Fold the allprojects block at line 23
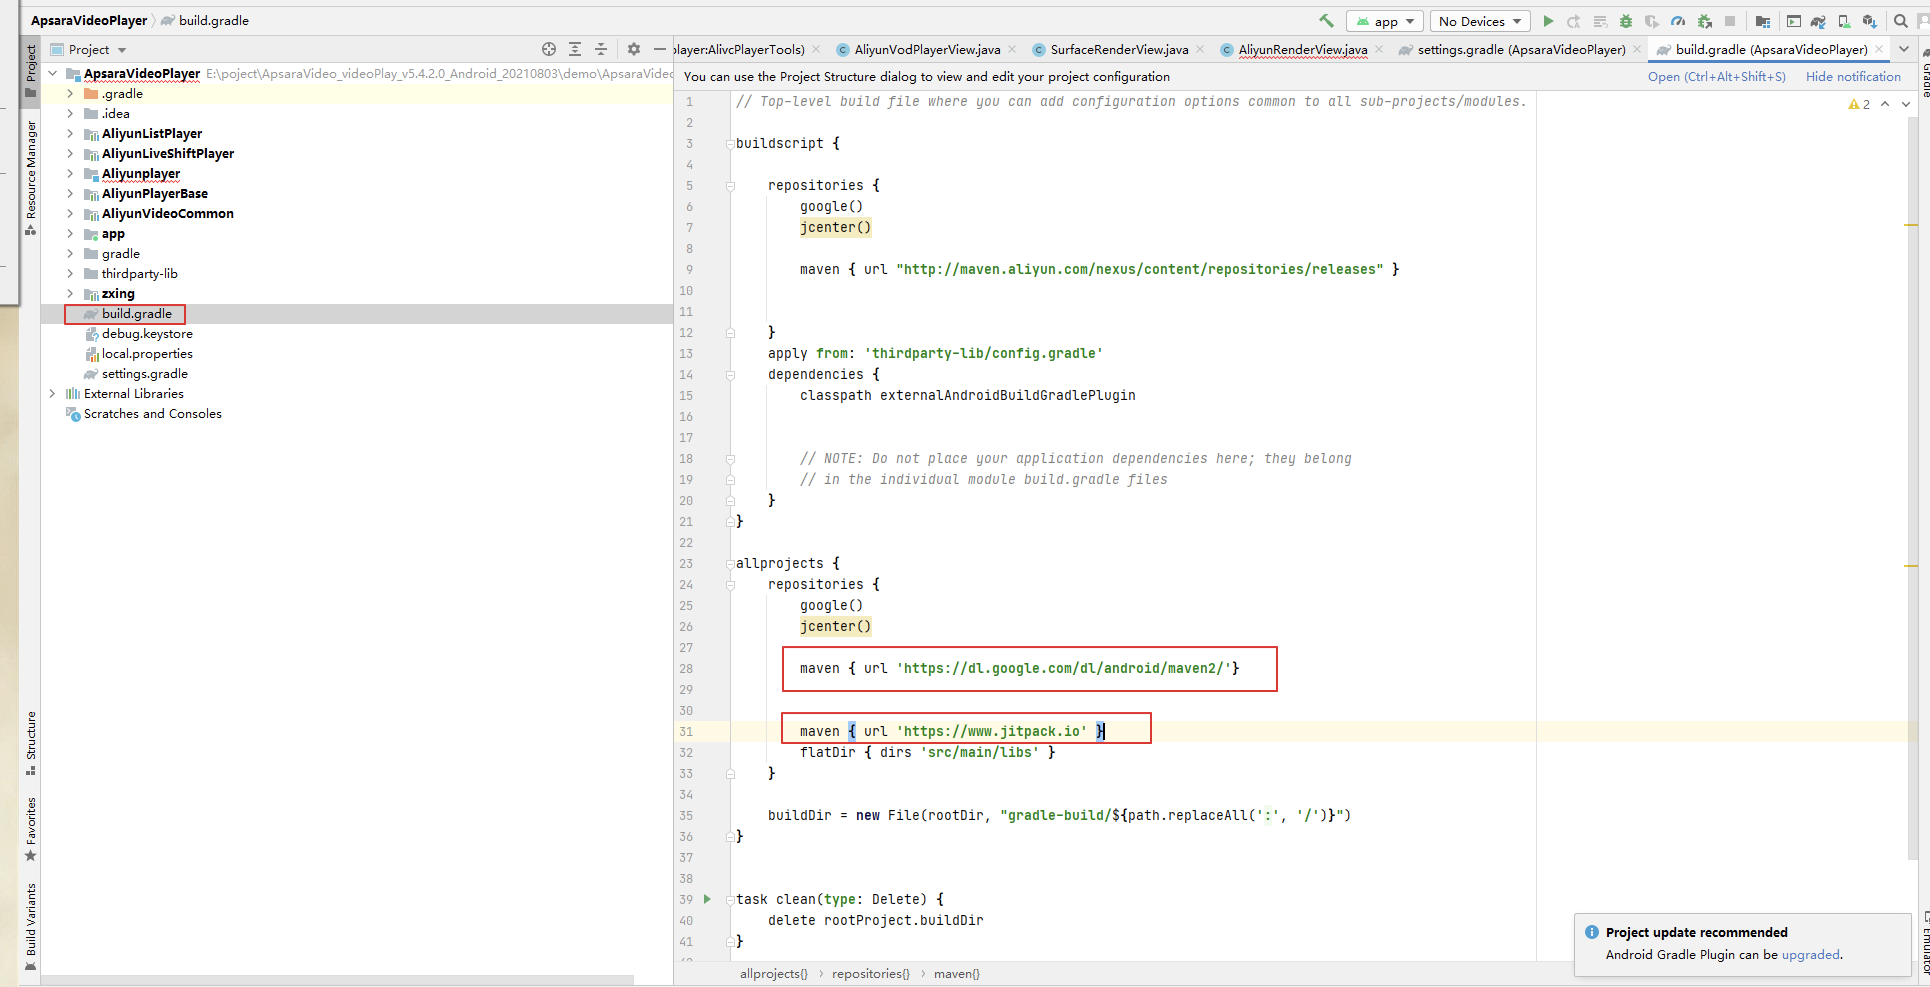 tap(730, 564)
